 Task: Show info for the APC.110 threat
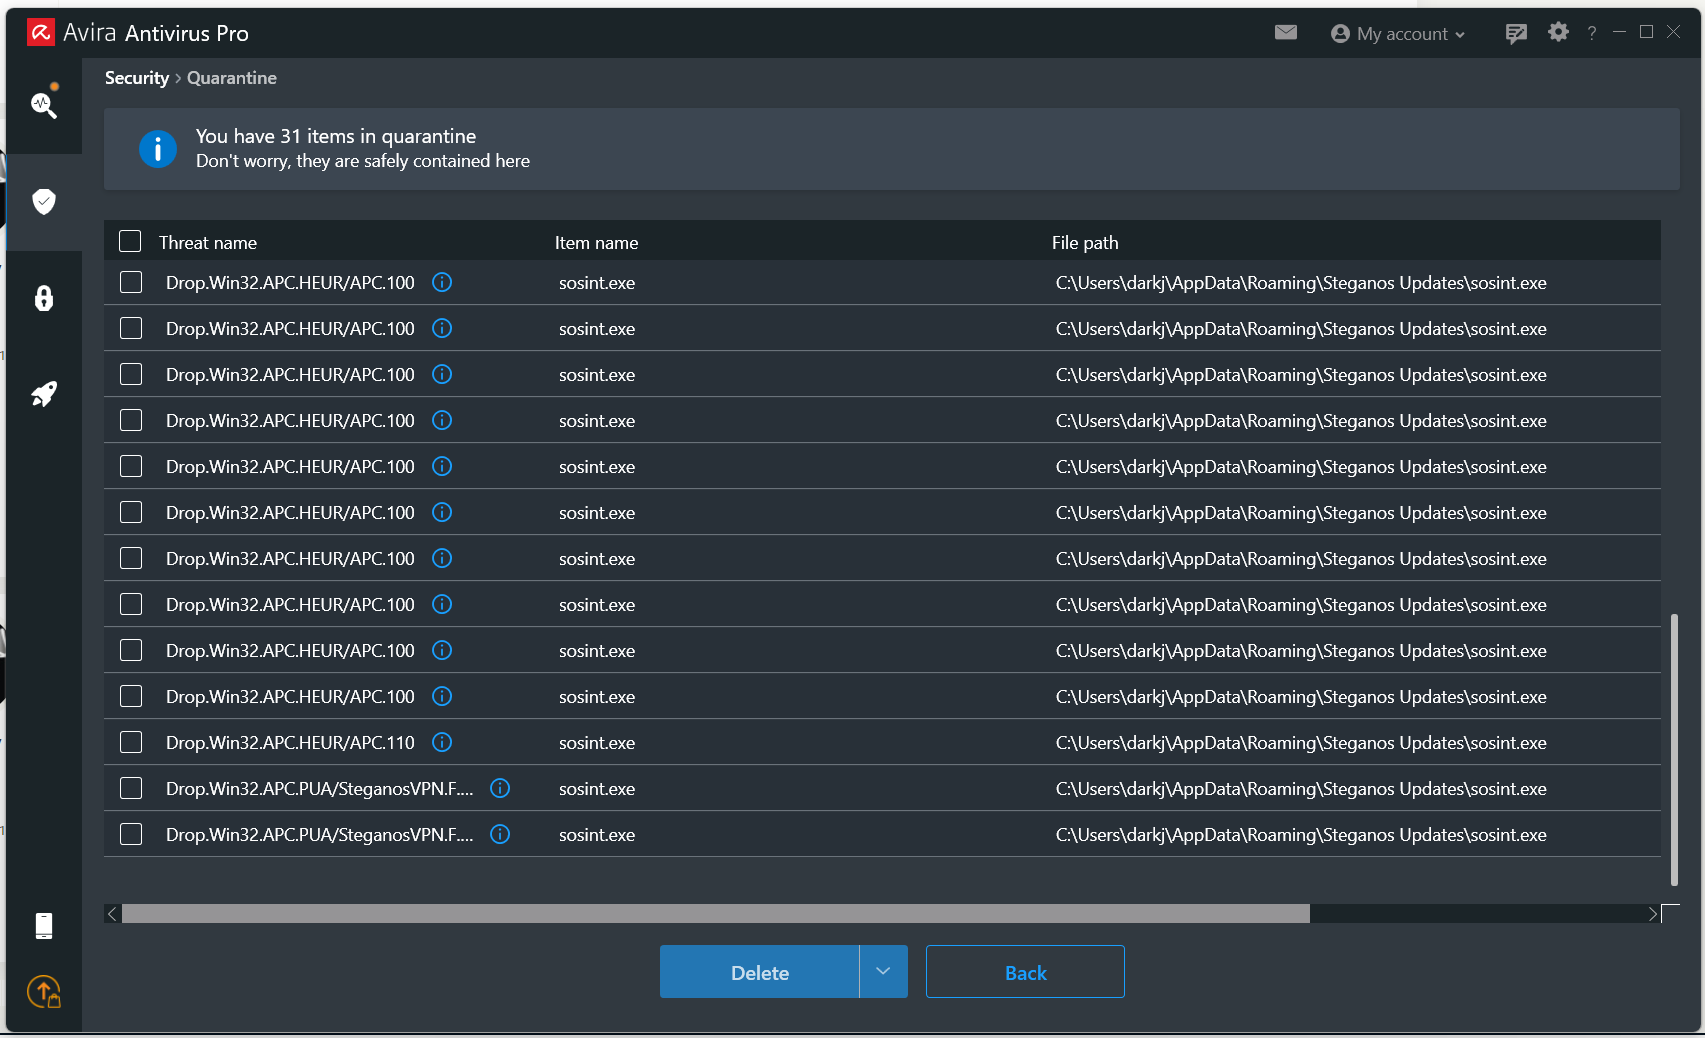442,742
